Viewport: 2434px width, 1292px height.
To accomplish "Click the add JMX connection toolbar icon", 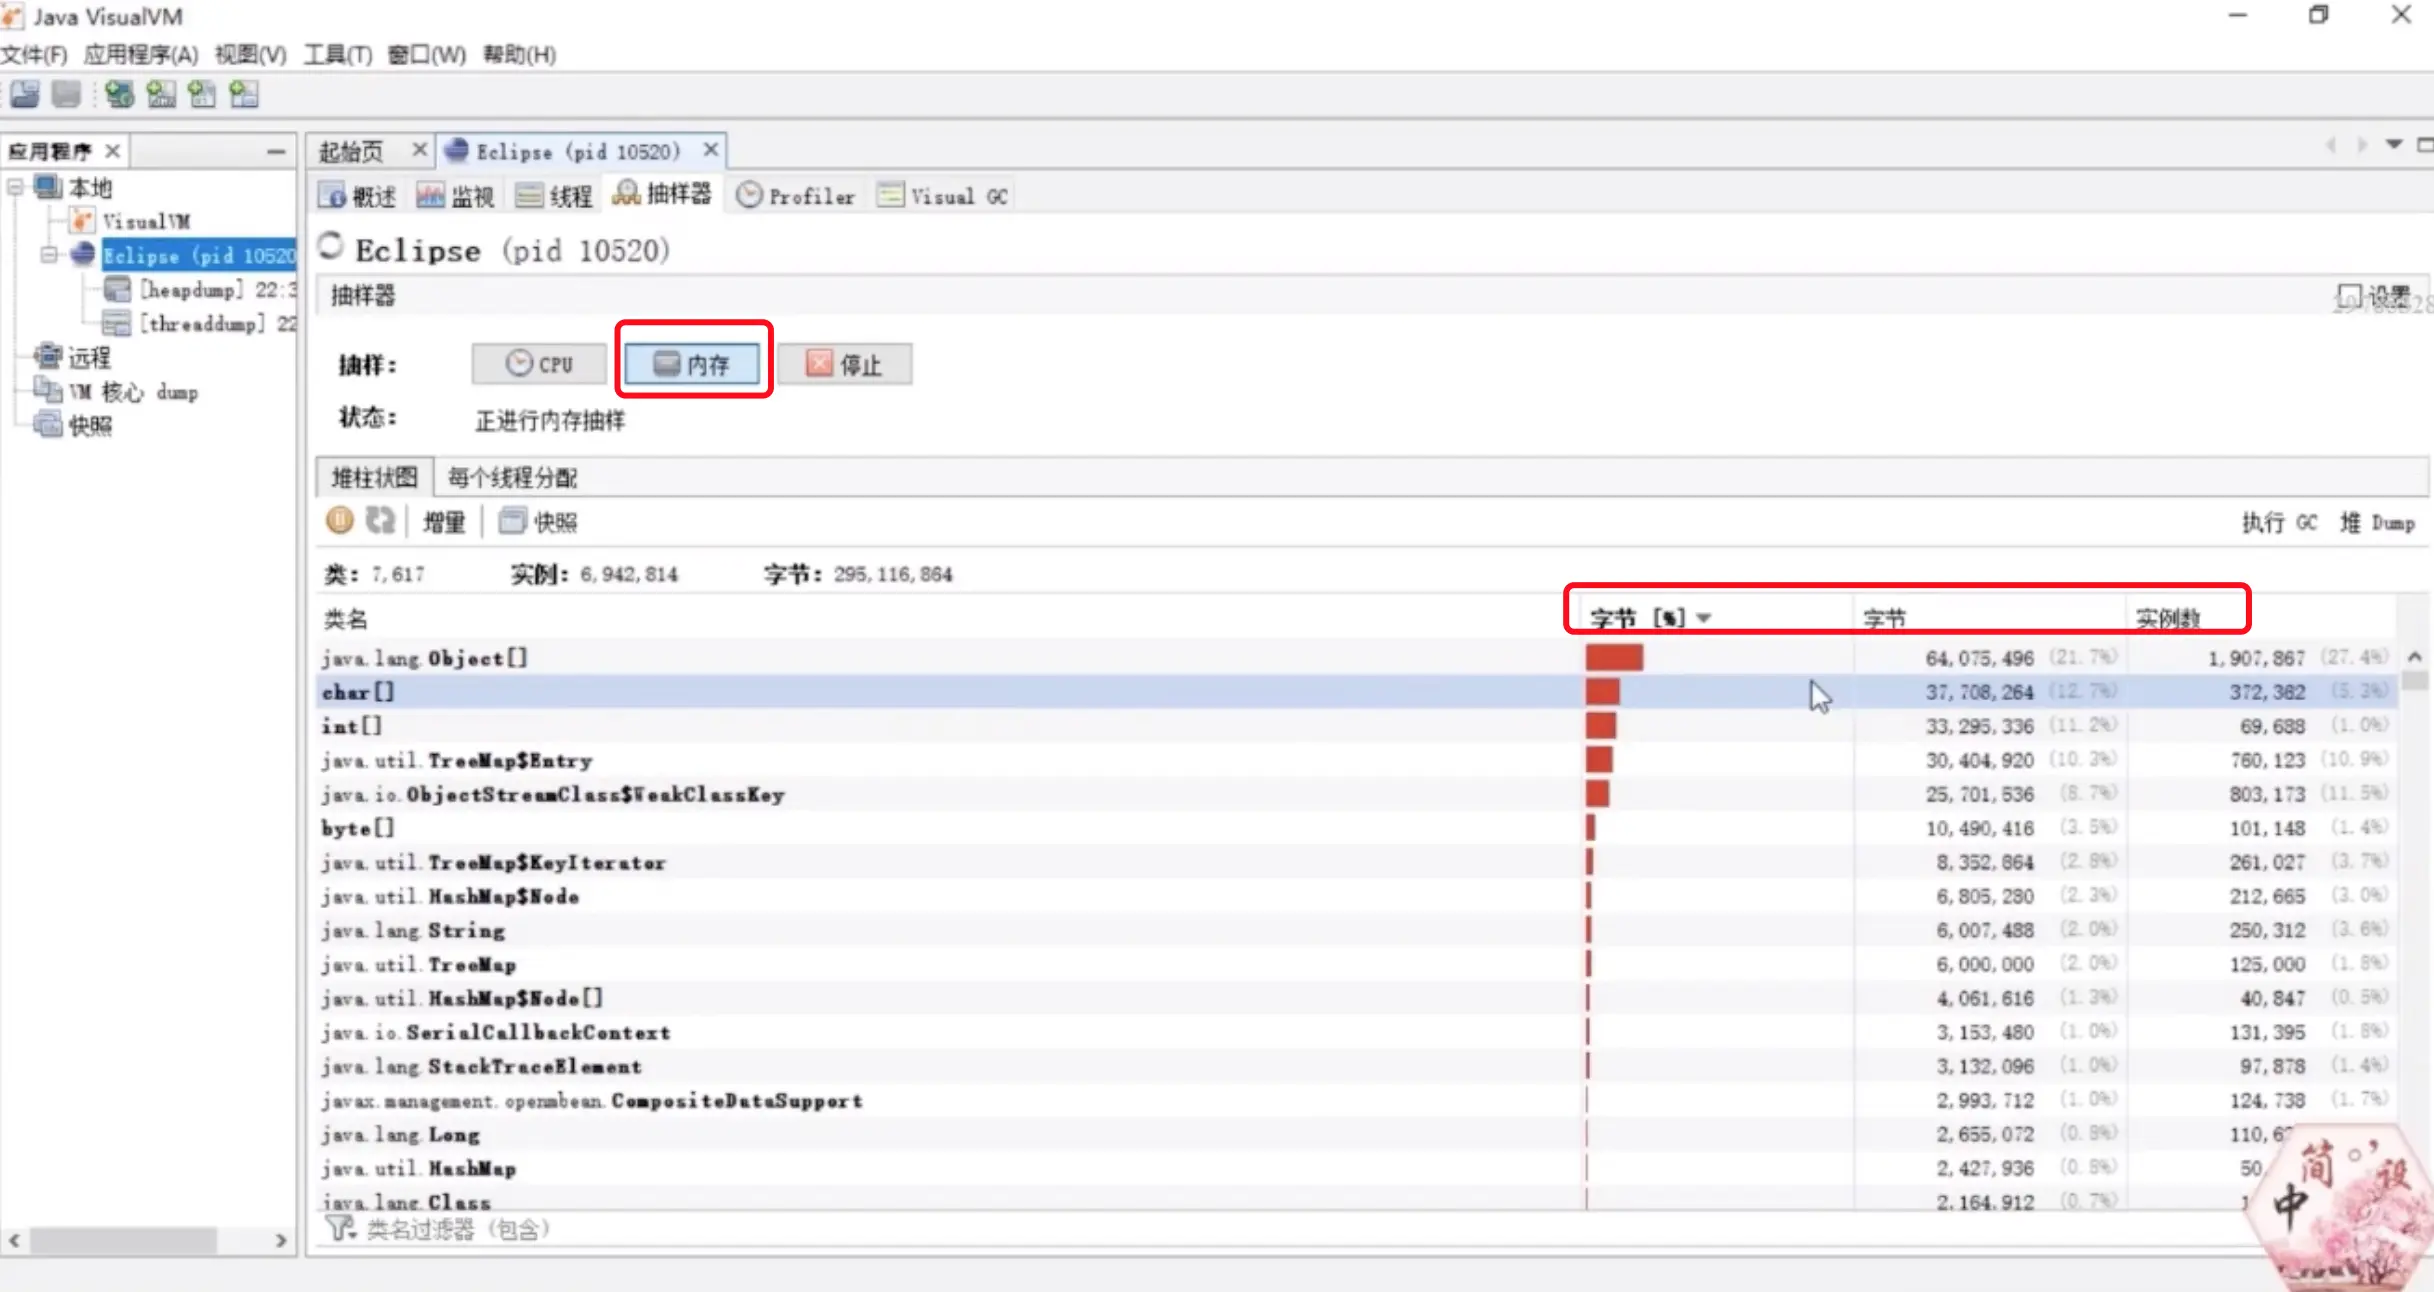I will tap(161, 95).
